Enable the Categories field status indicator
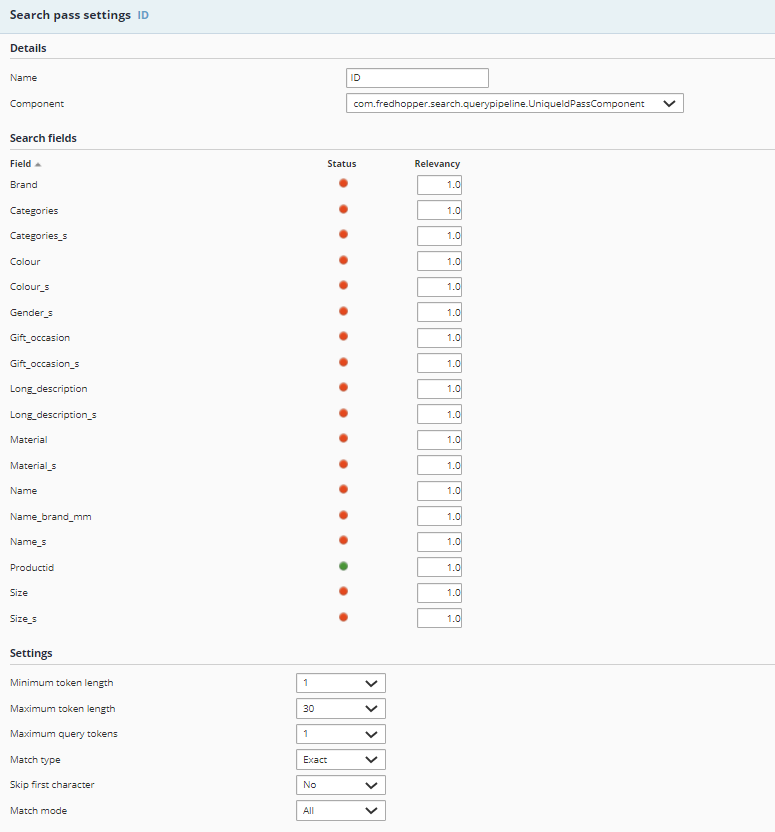The width and height of the screenshot is (775, 832). (x=343, y=209)
